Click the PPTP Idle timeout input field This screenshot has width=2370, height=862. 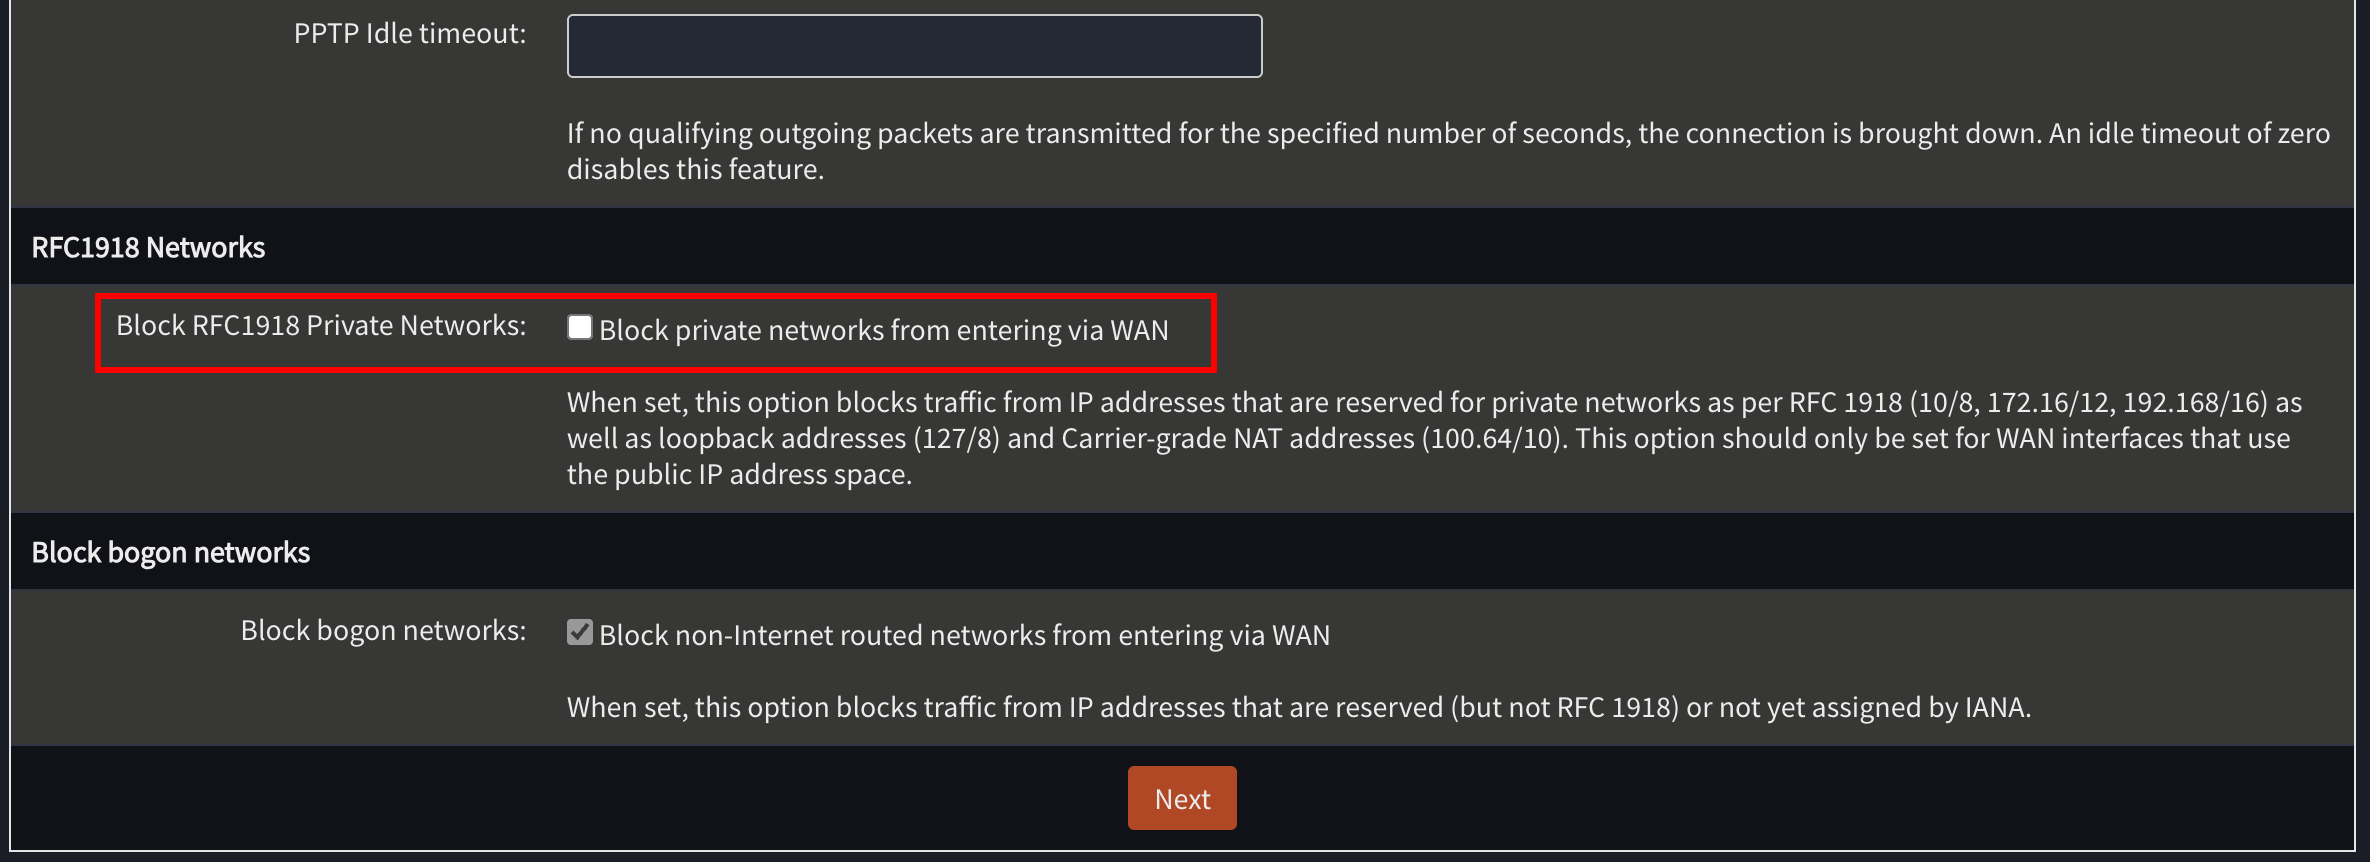[913, 45]
